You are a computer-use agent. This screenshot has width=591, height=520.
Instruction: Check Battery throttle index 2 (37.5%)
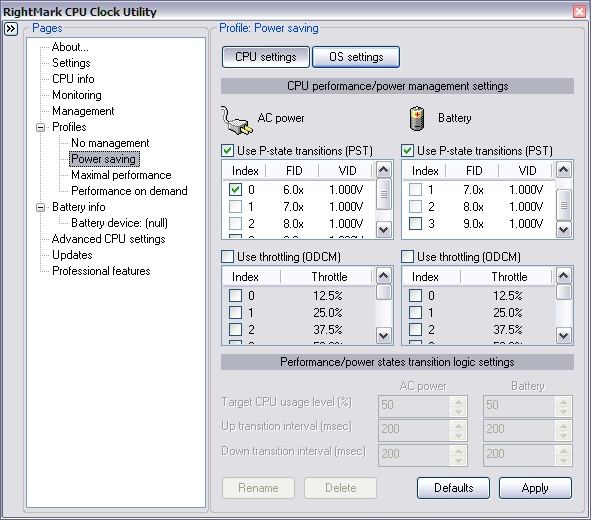click(415, 330)
